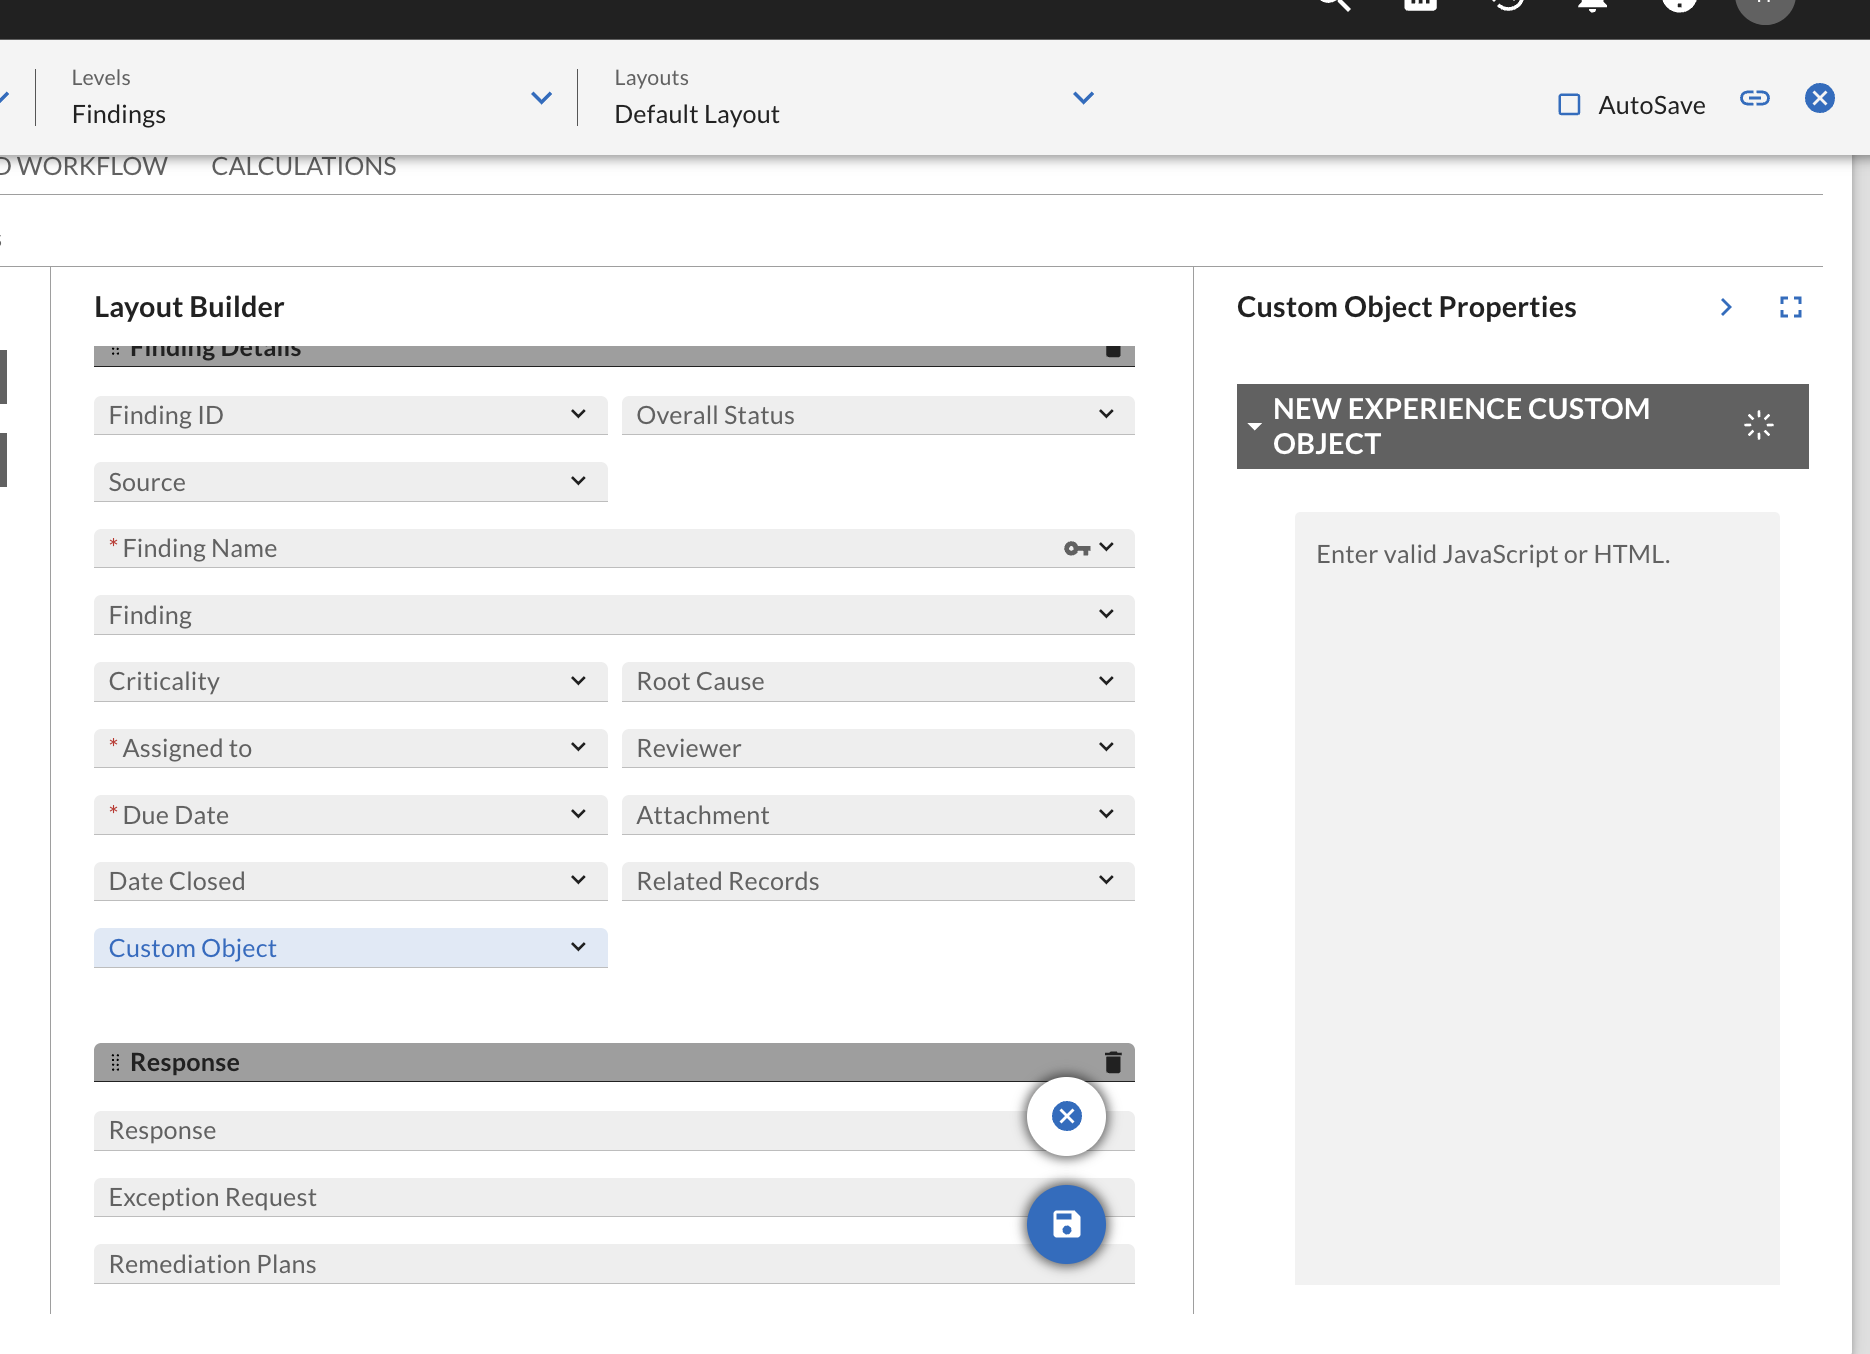Click the floating blue save button
The image size is (1870, 1354).
click(x=1067, y=1224)
